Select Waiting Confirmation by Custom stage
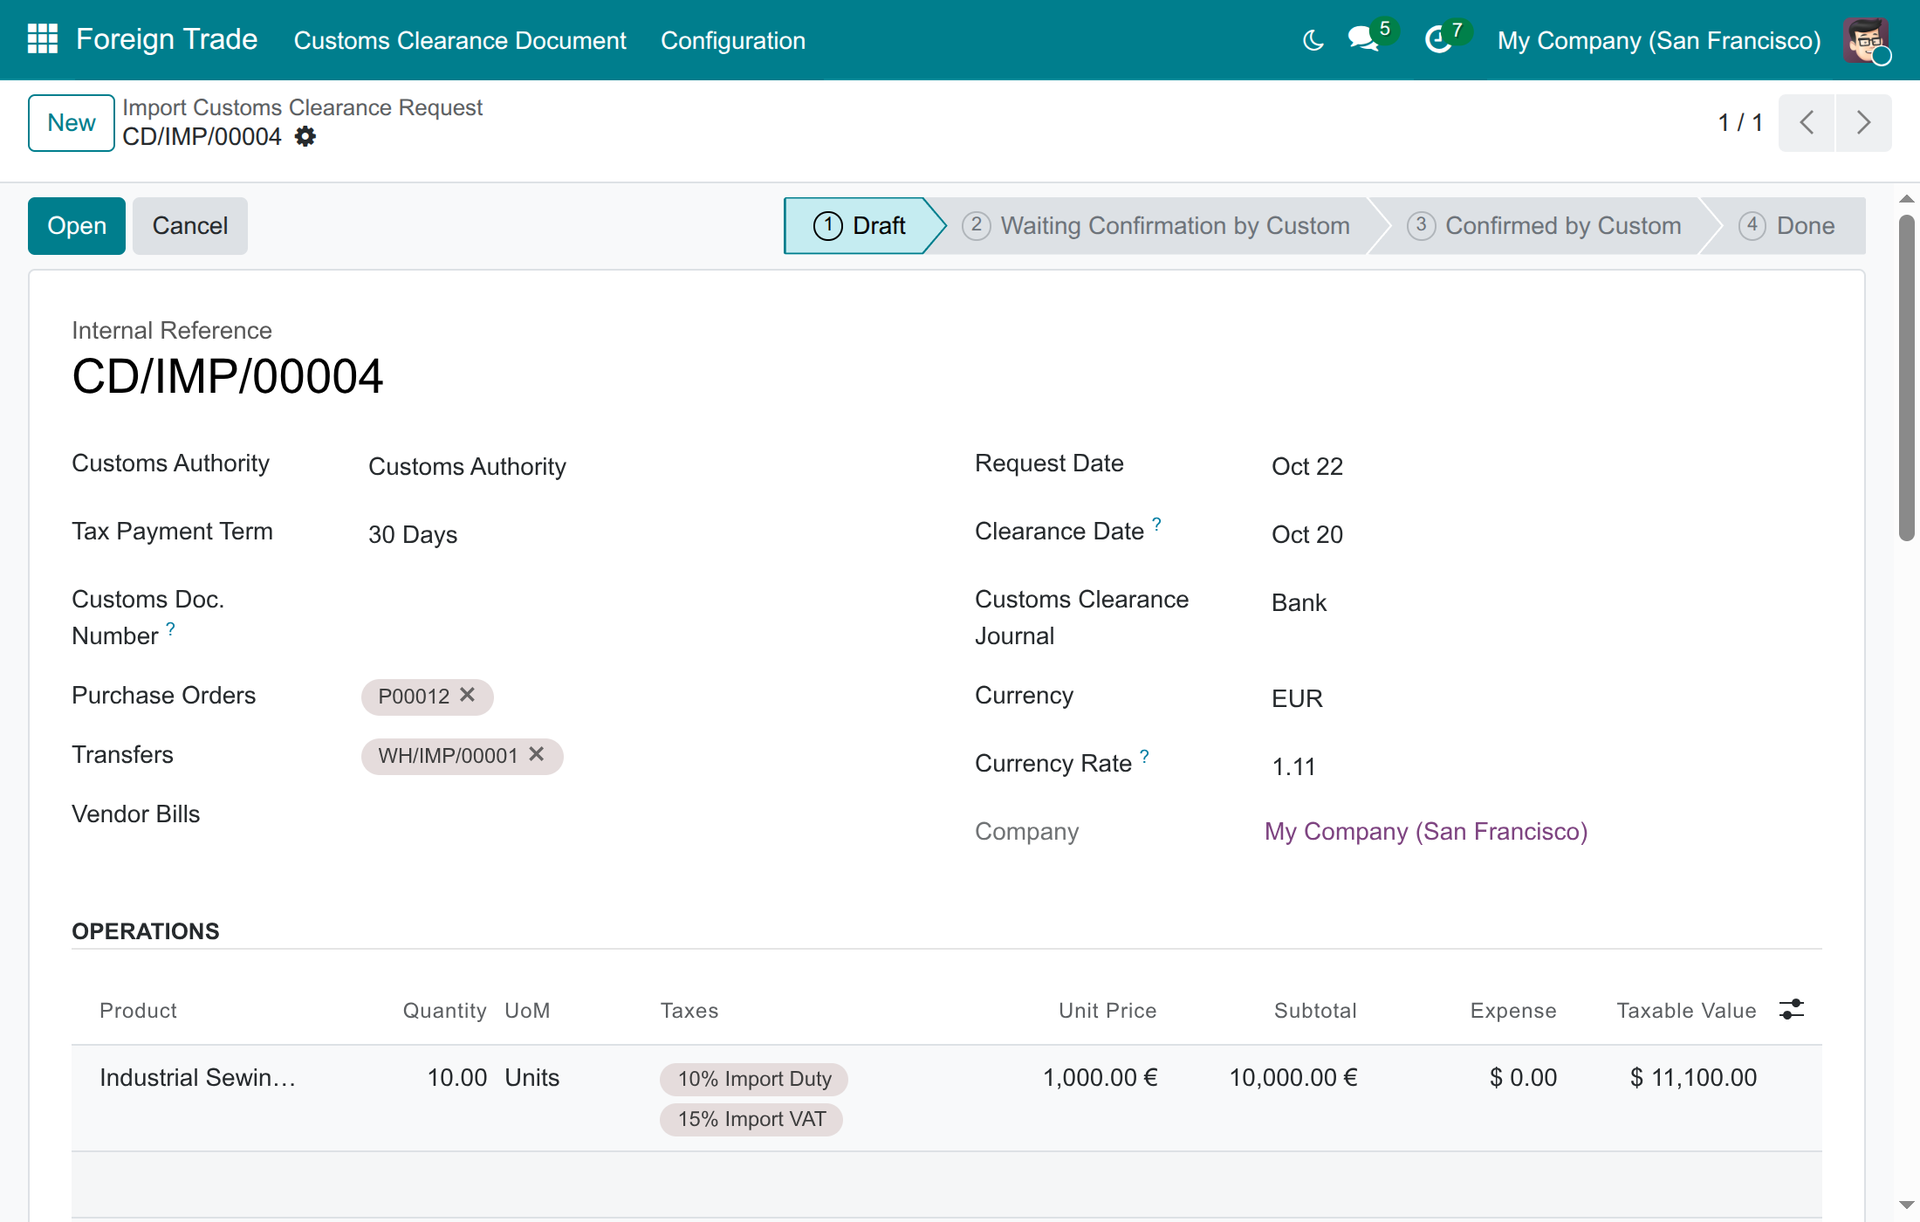This screenshot has height=1222, width=1920. click(1156, 226)
